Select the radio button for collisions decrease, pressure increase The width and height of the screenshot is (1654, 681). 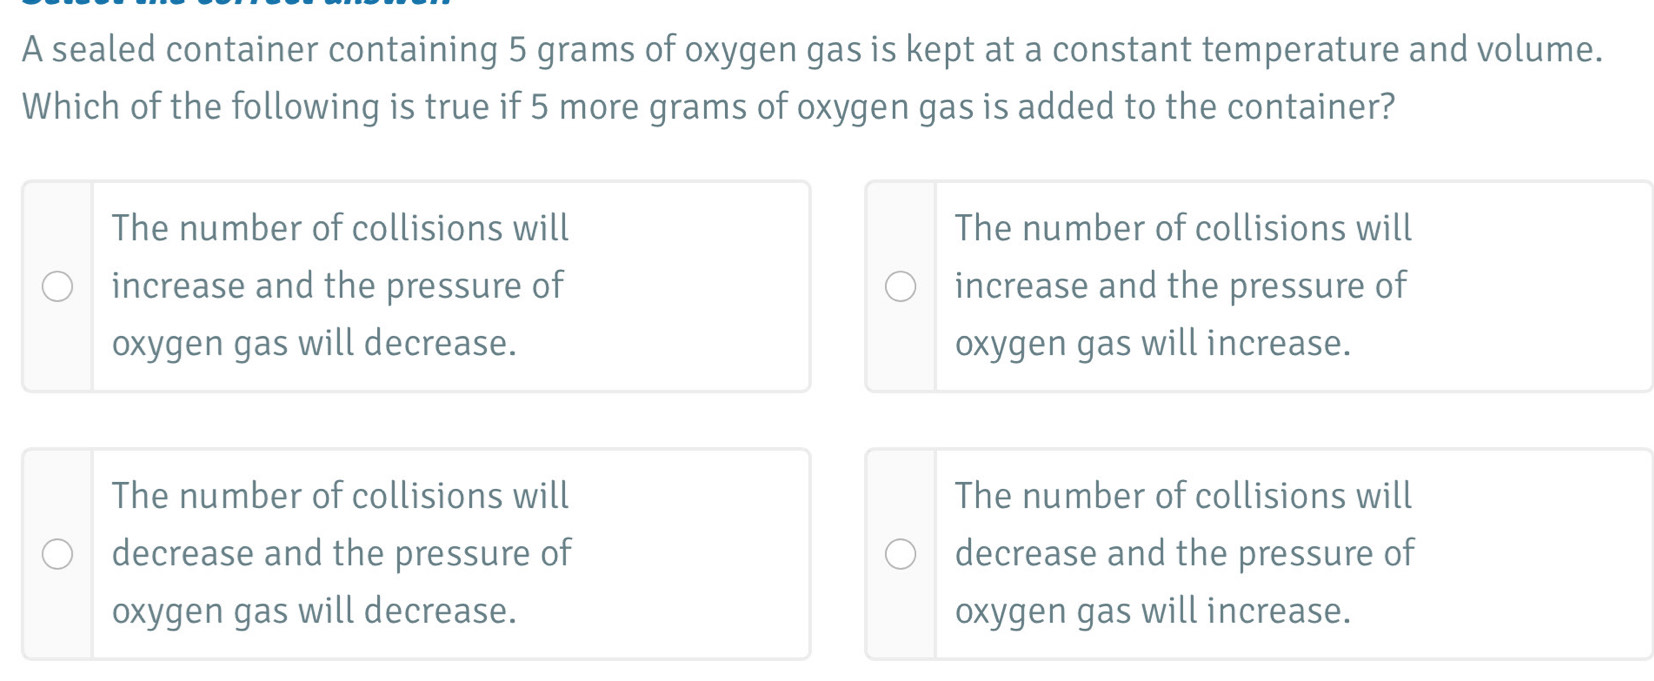click(x=900, y=554)
